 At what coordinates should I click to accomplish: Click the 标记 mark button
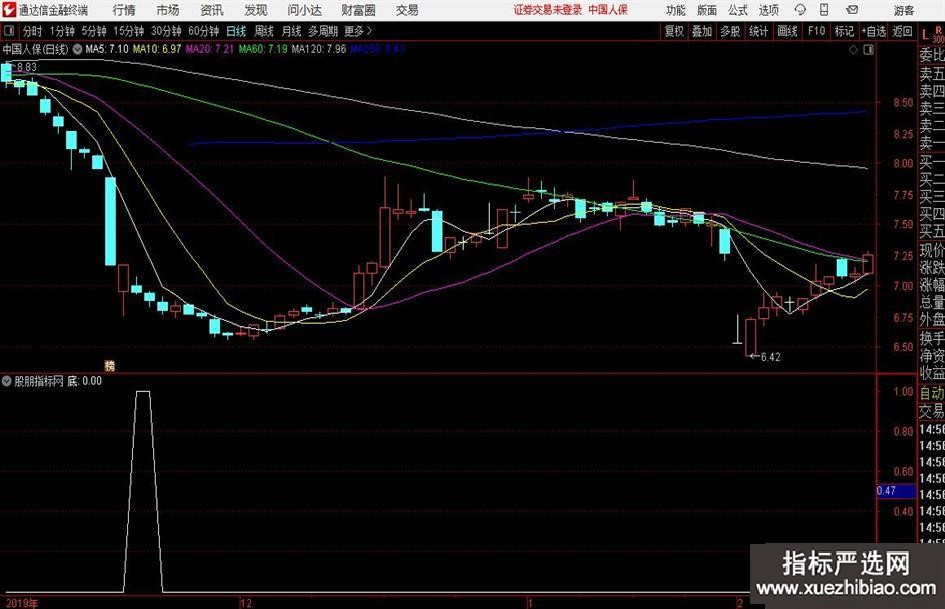(x=844, y=31)
